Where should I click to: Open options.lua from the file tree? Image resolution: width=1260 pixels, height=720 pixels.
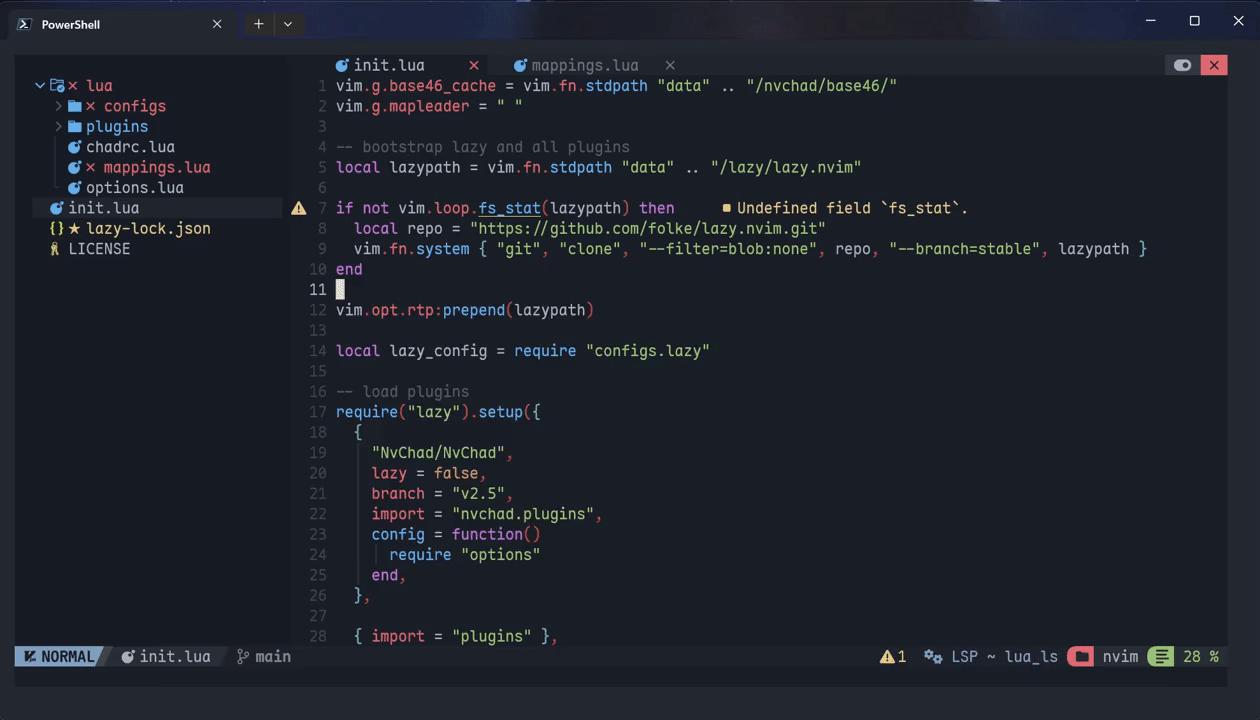point(134,188)
